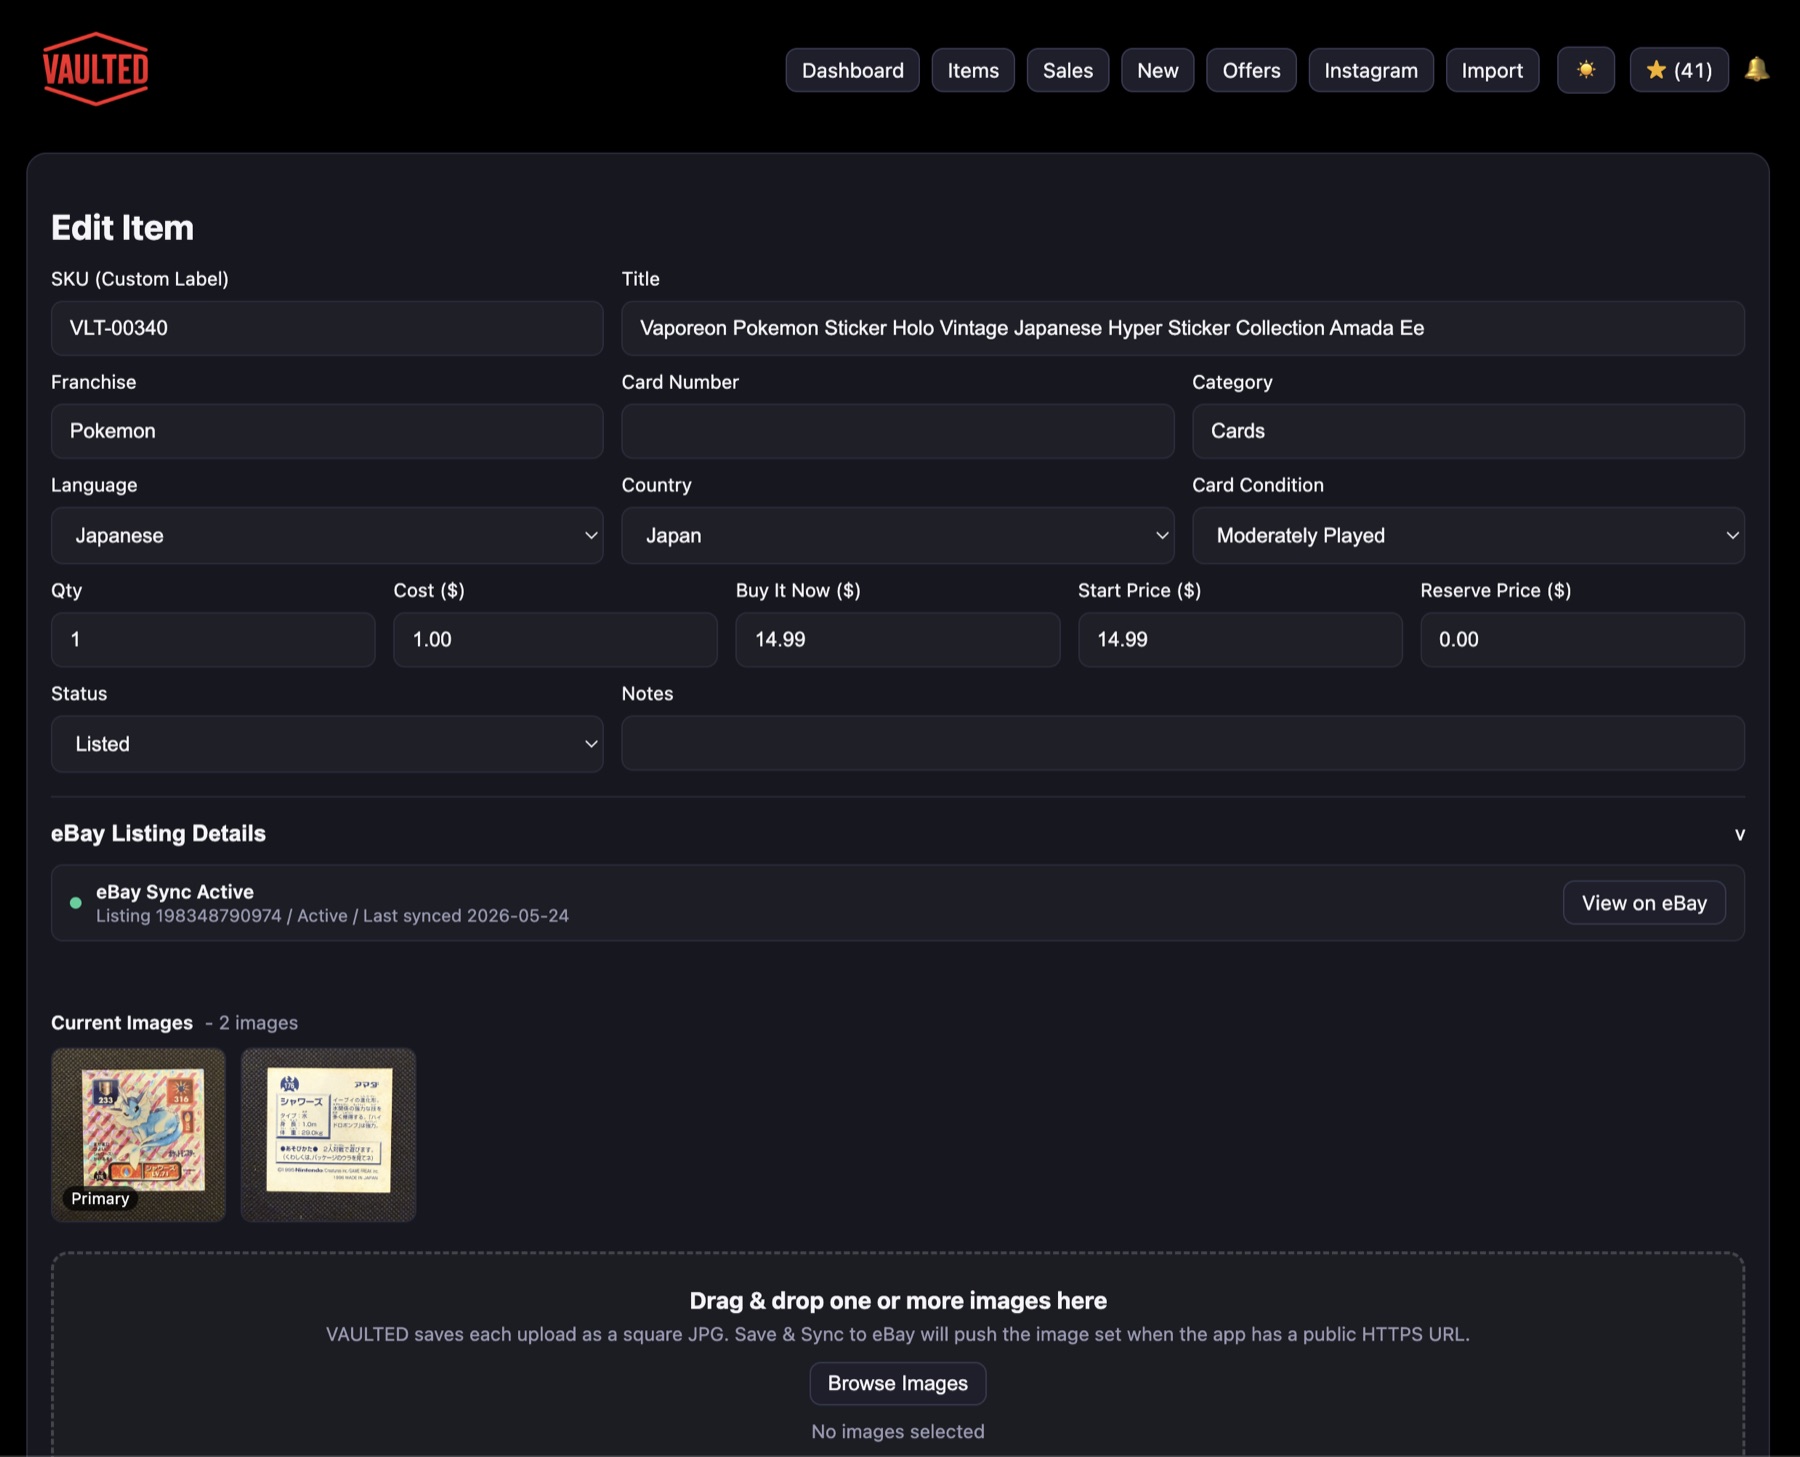This screenshot has width=1800, height=1457.
Task: Open the Dashboard page
Action: (x=853, y=70)
